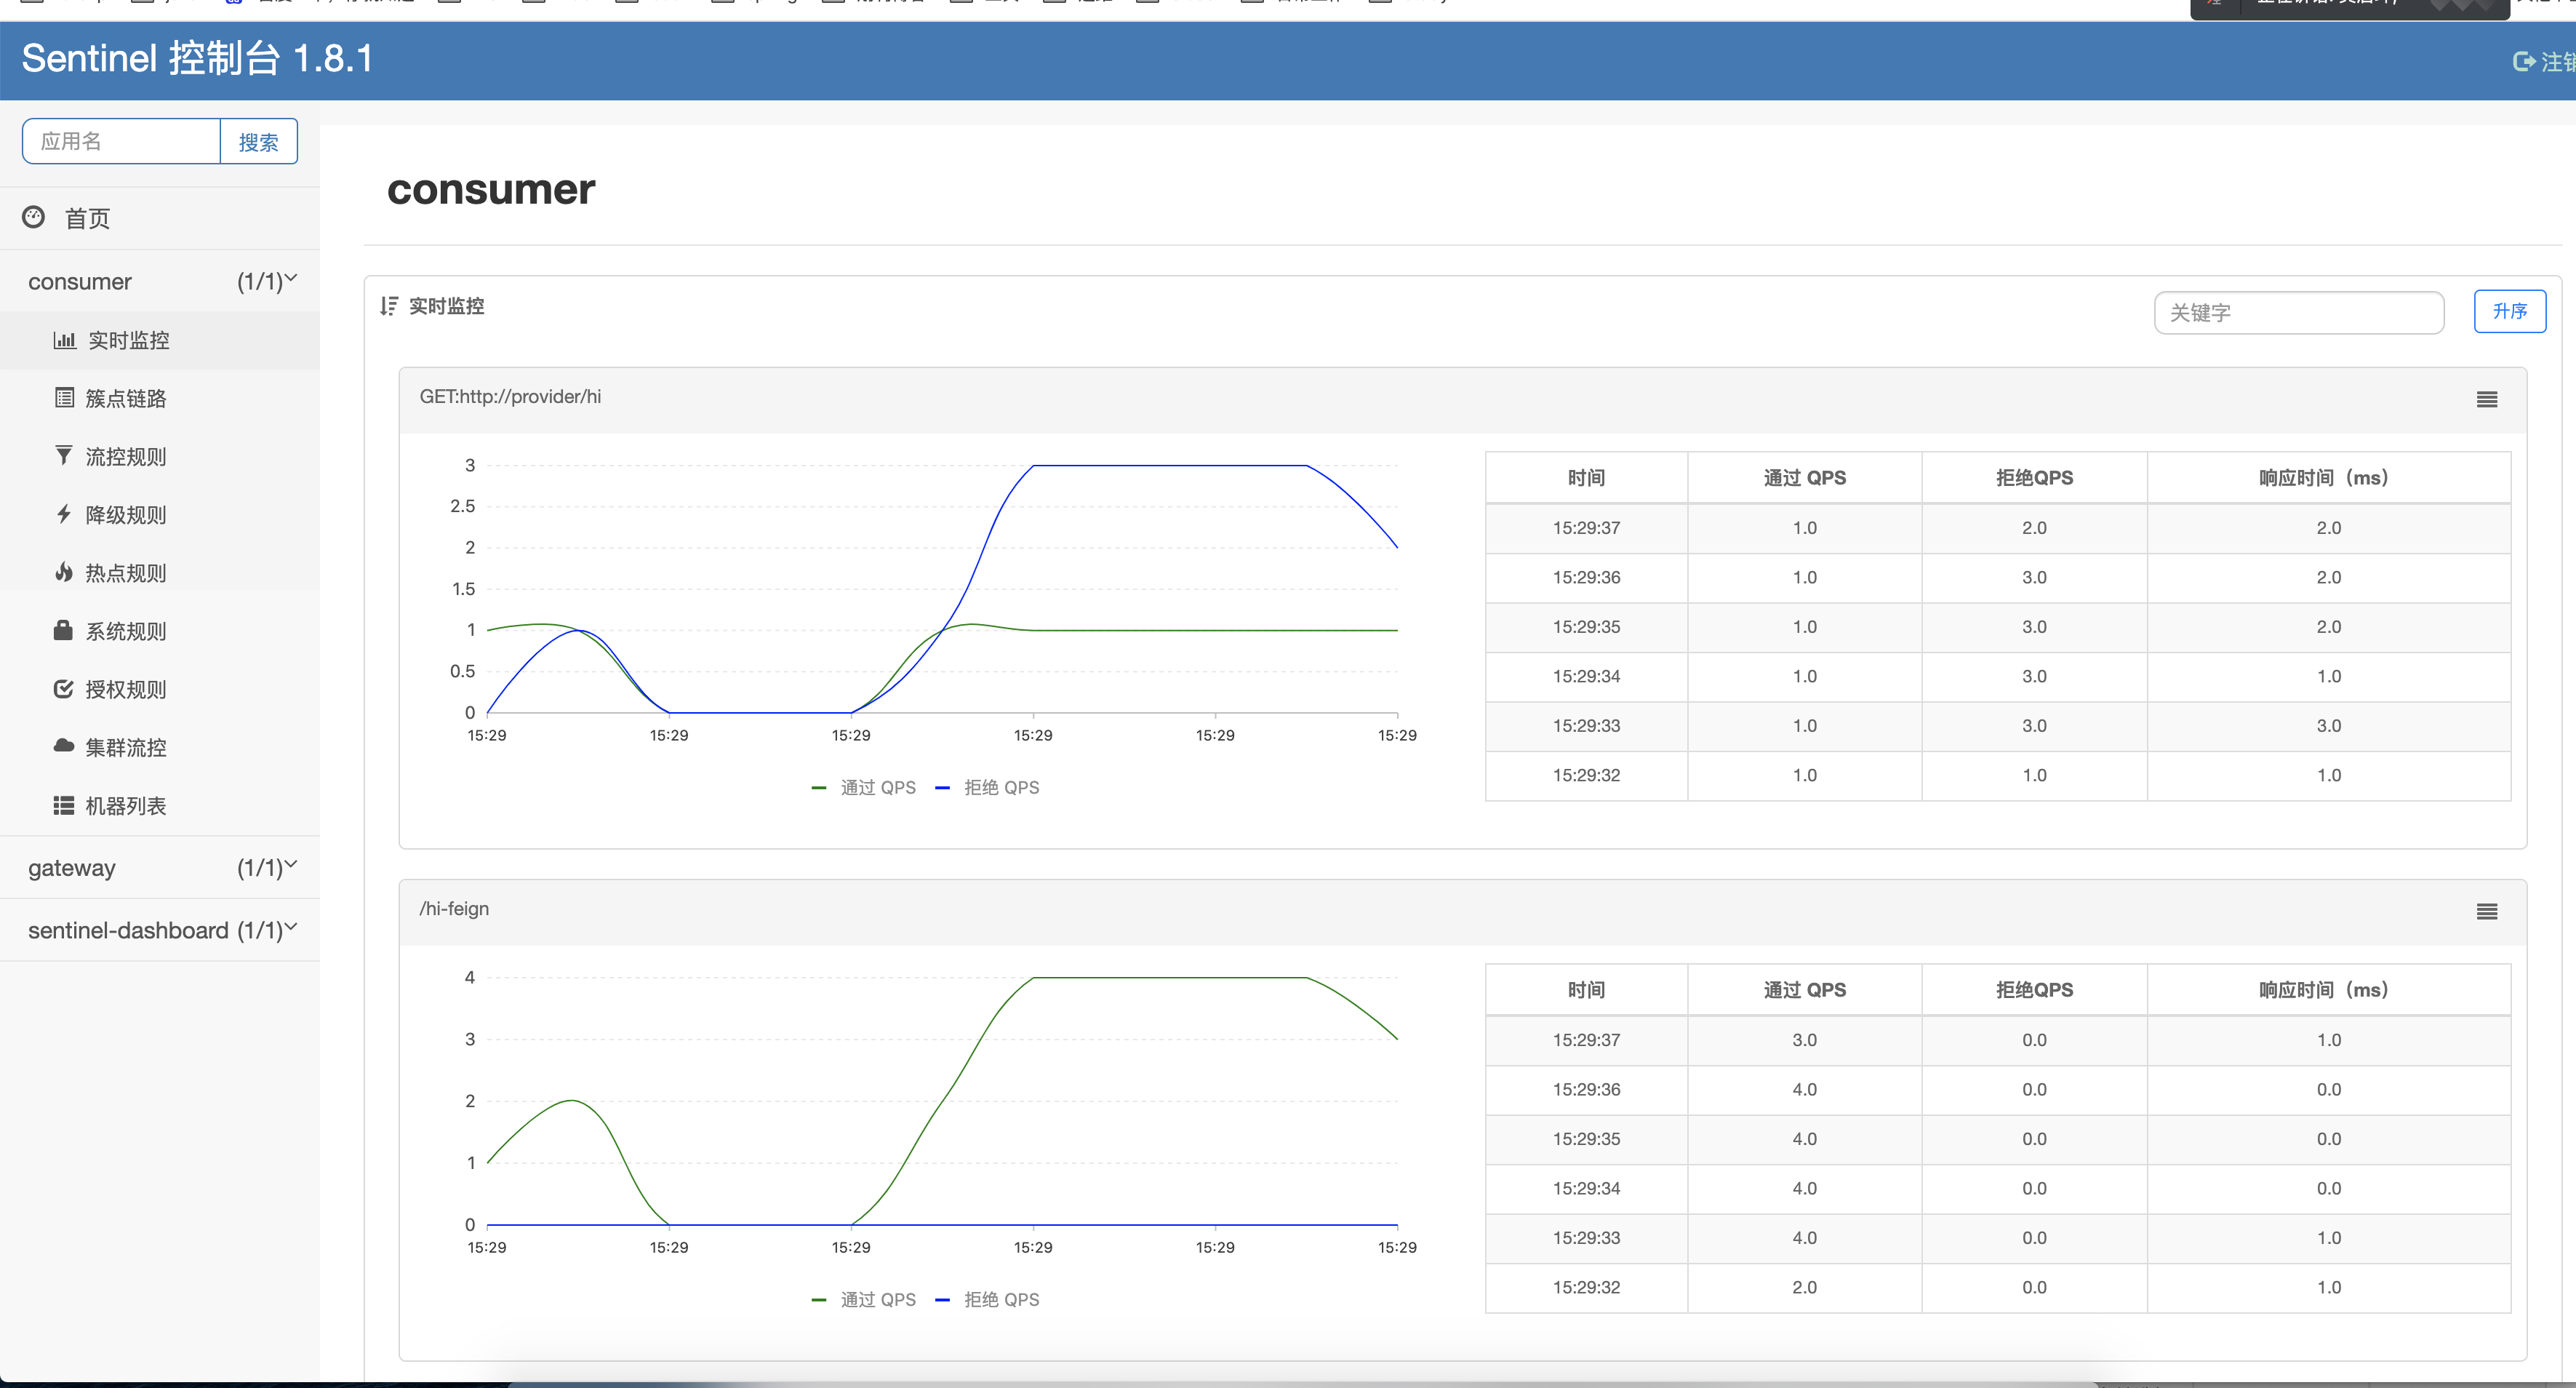
Task: Click the 簇点链路 document icon
Action: (64, 397)
